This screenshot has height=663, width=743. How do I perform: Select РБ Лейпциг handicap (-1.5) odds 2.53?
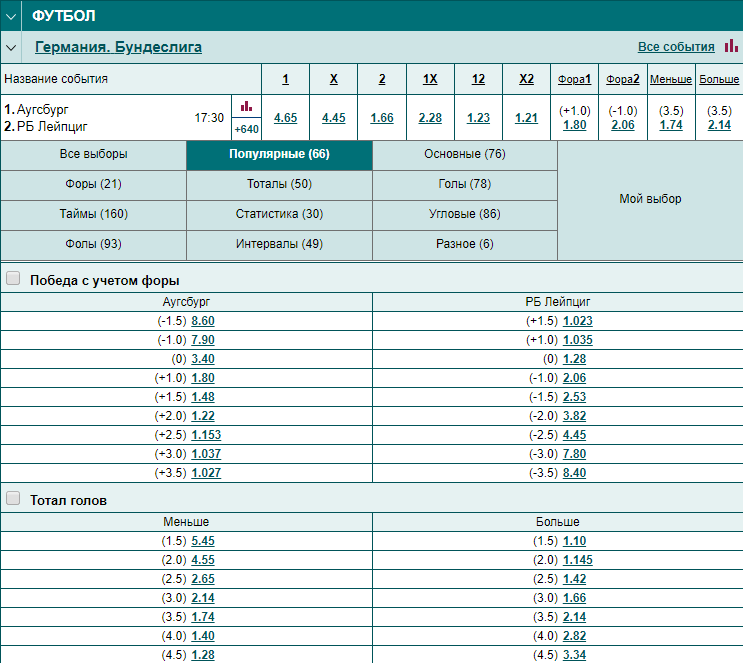(x=574, y=397)
